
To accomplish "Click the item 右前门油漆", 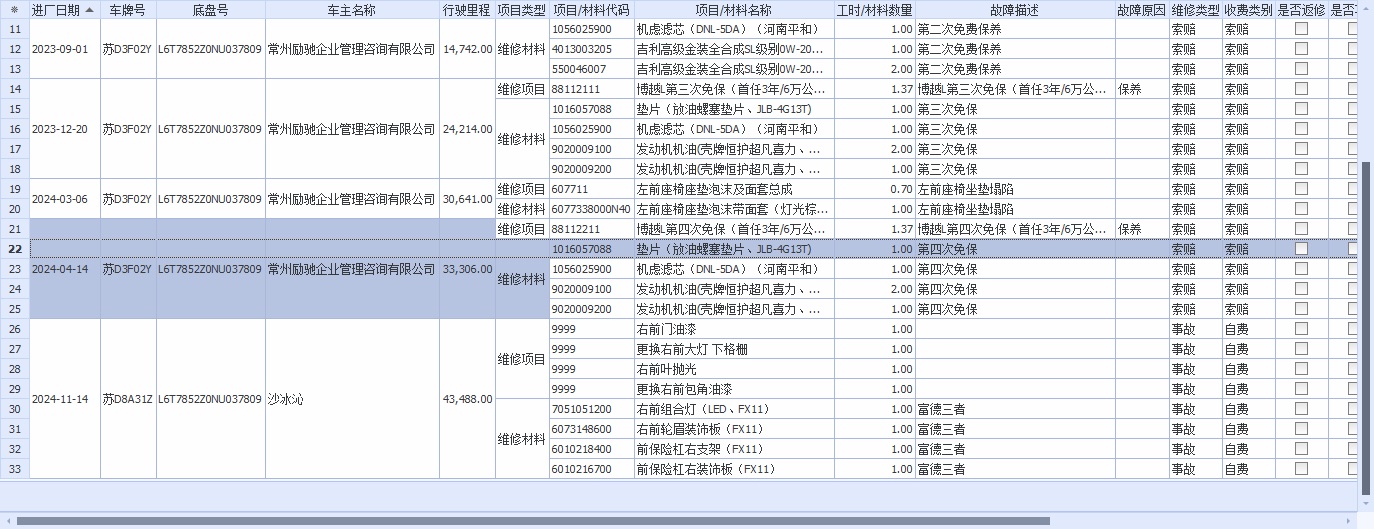I will coord(667,329).
